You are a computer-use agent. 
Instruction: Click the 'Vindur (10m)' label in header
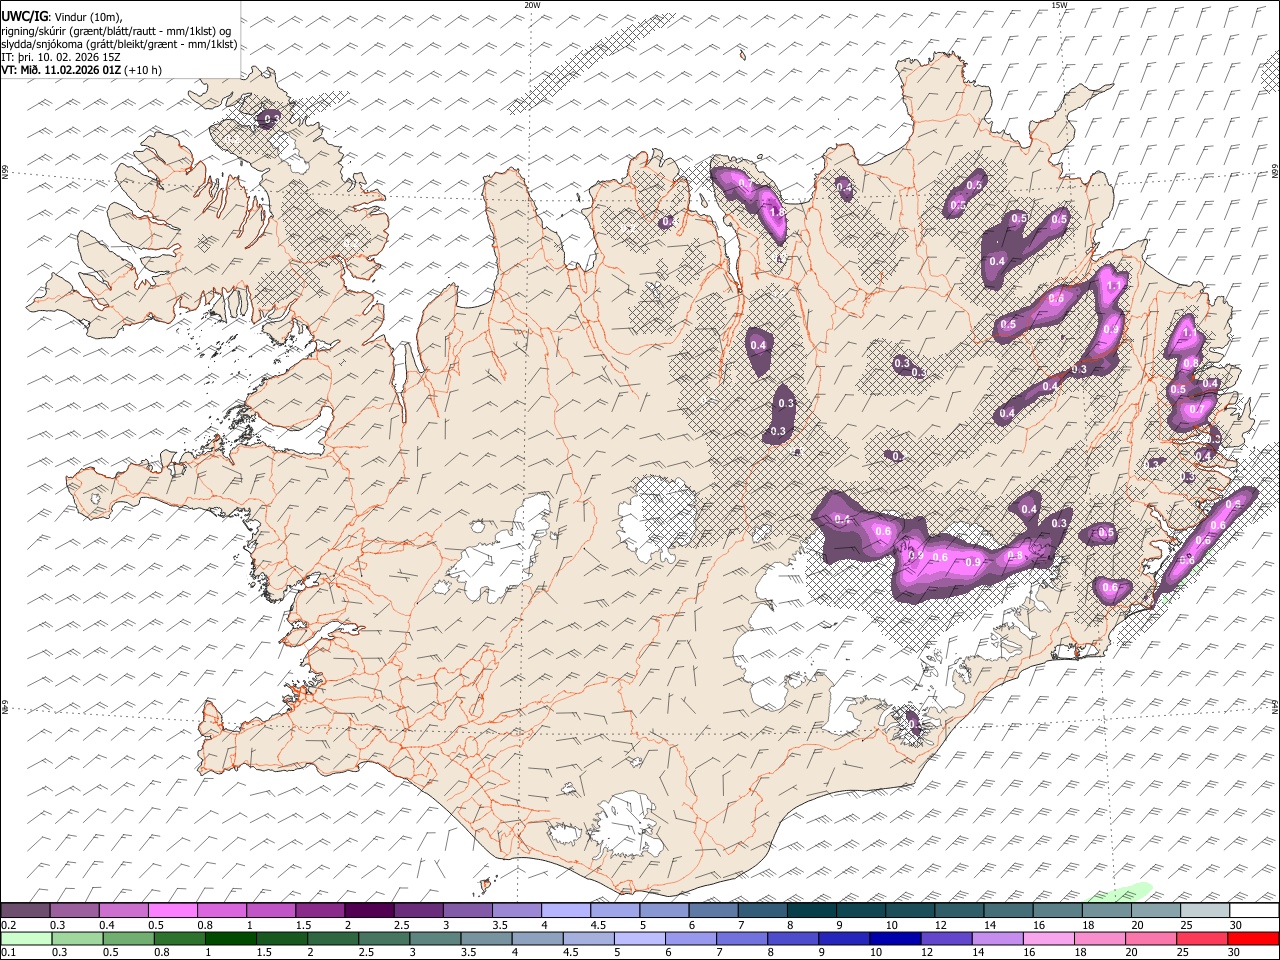87,17
